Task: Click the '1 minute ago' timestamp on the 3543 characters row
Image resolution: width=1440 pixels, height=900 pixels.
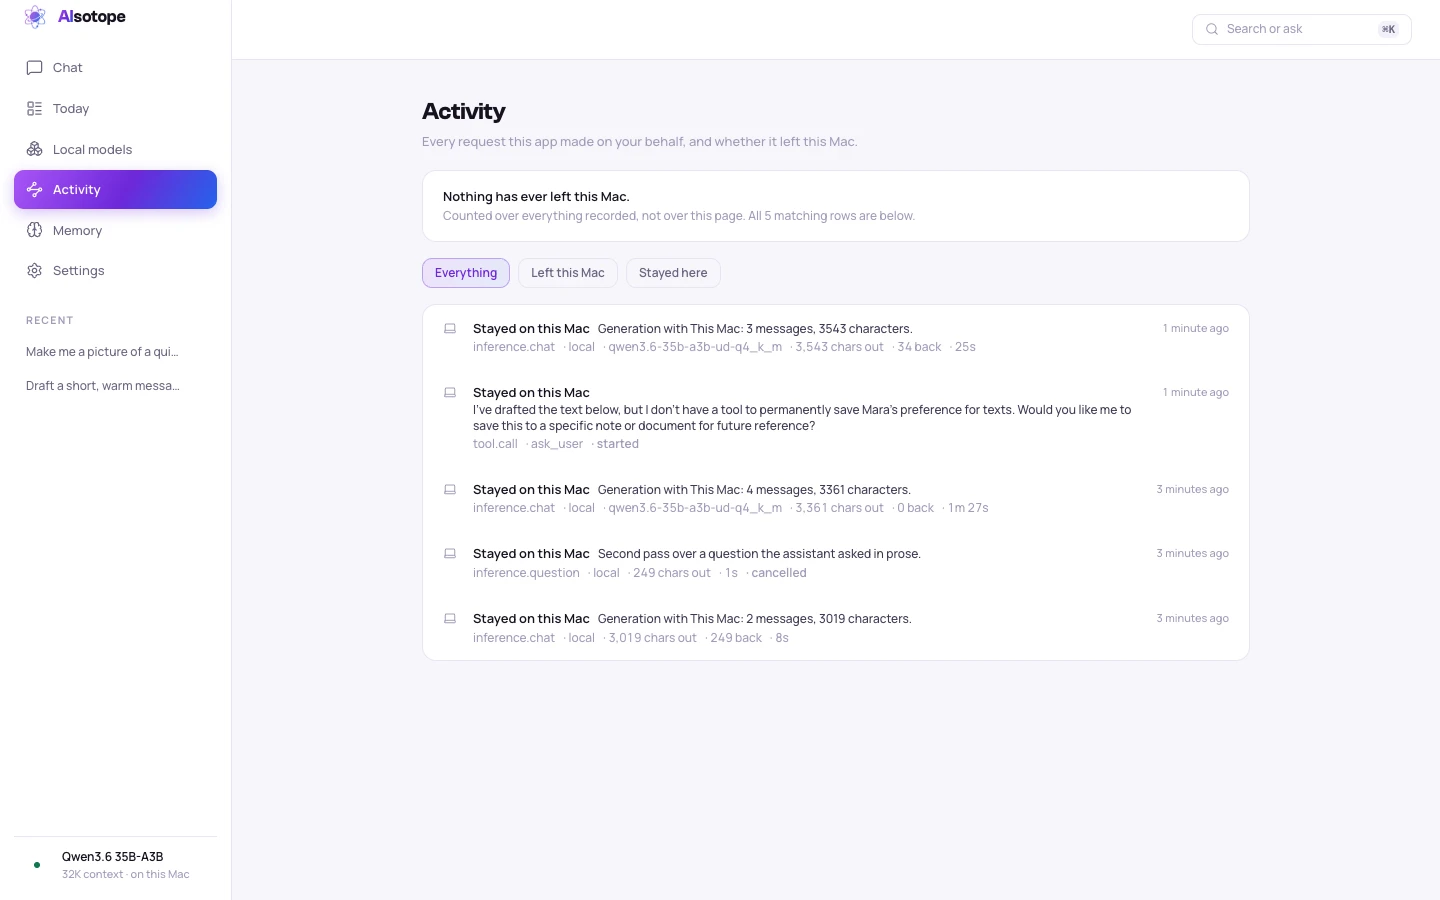Action: (x=1196, y=328)
